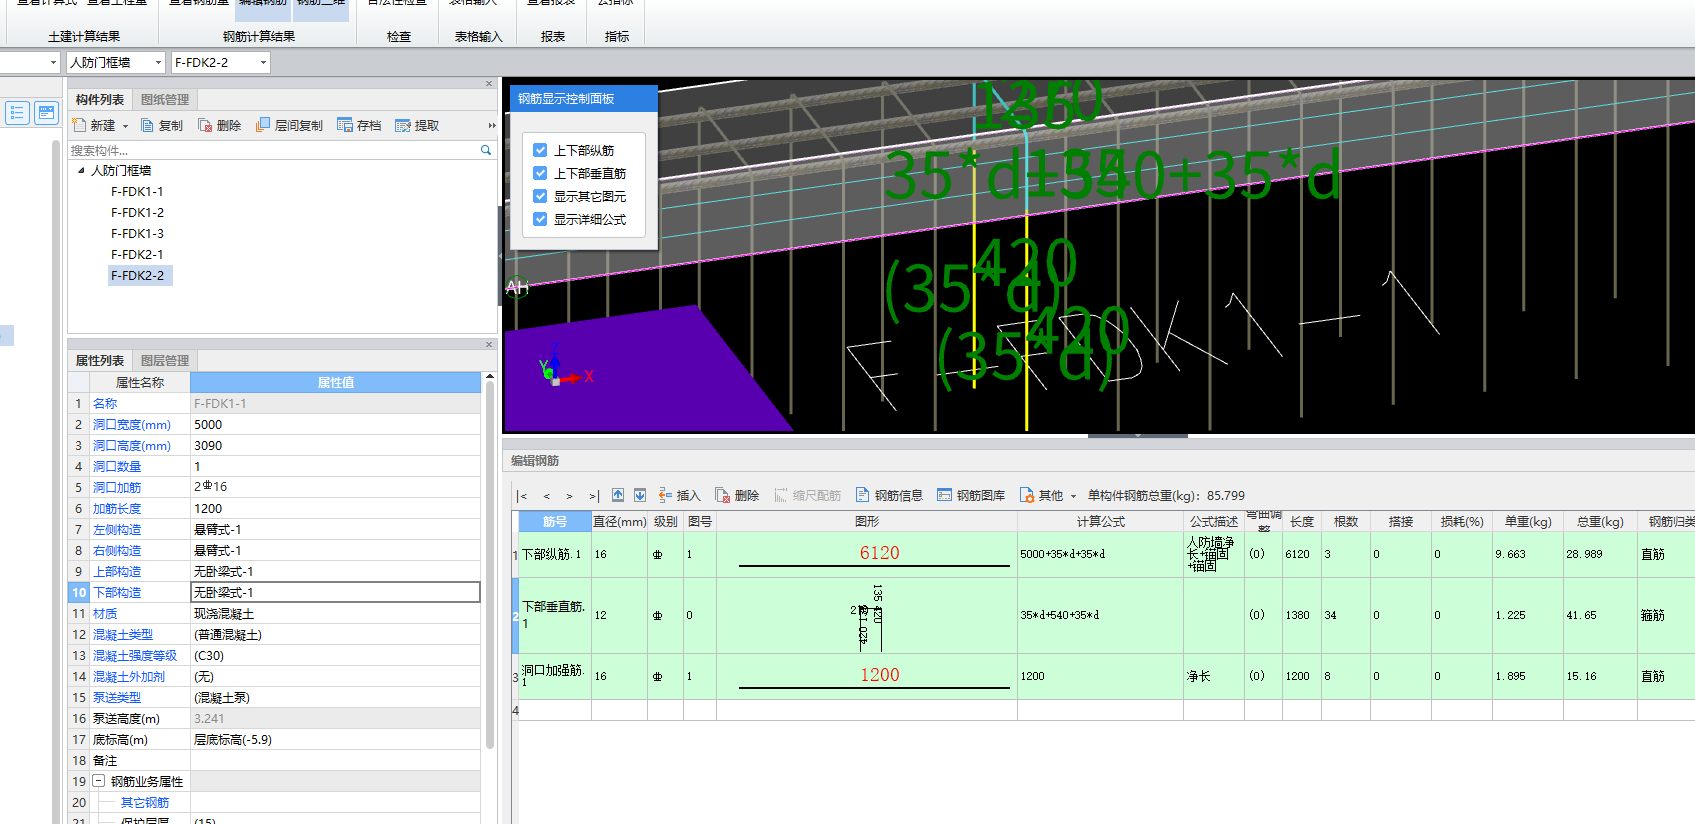Collapse the 人防门框墙 tree node
The width and height of the screenshot is (1695, 824).
tap(82, 170)
